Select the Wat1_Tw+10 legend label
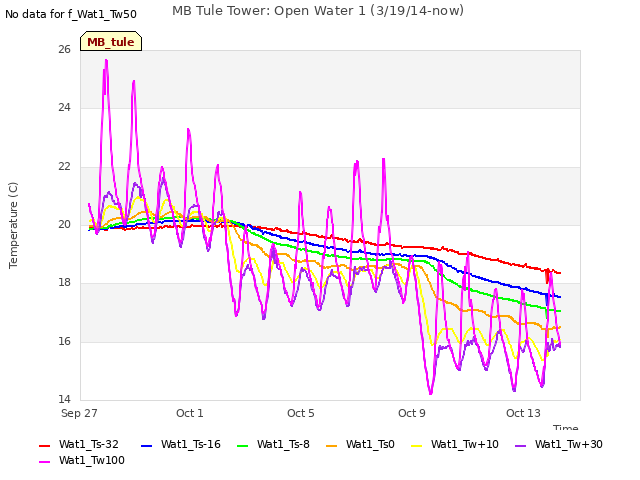Screen dimensions: 640x480 point(464,444)
